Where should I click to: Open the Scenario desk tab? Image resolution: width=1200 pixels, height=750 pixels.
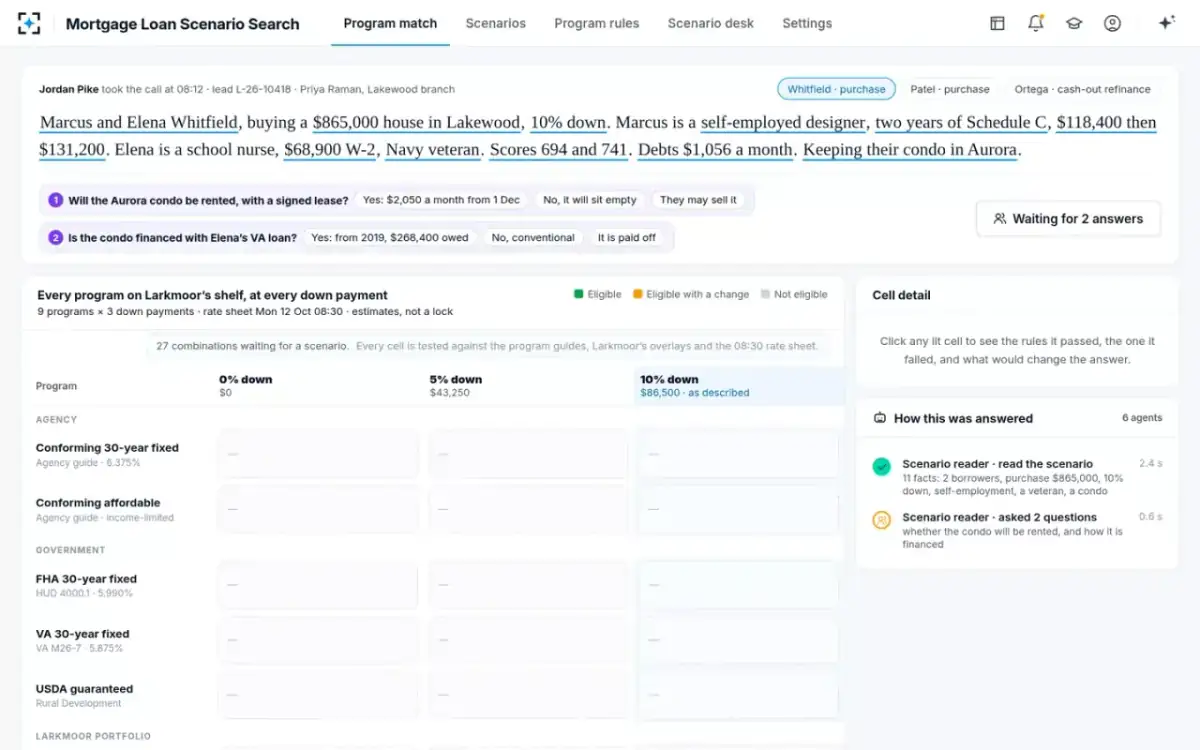pyautogui.click(x=711, y=23)
